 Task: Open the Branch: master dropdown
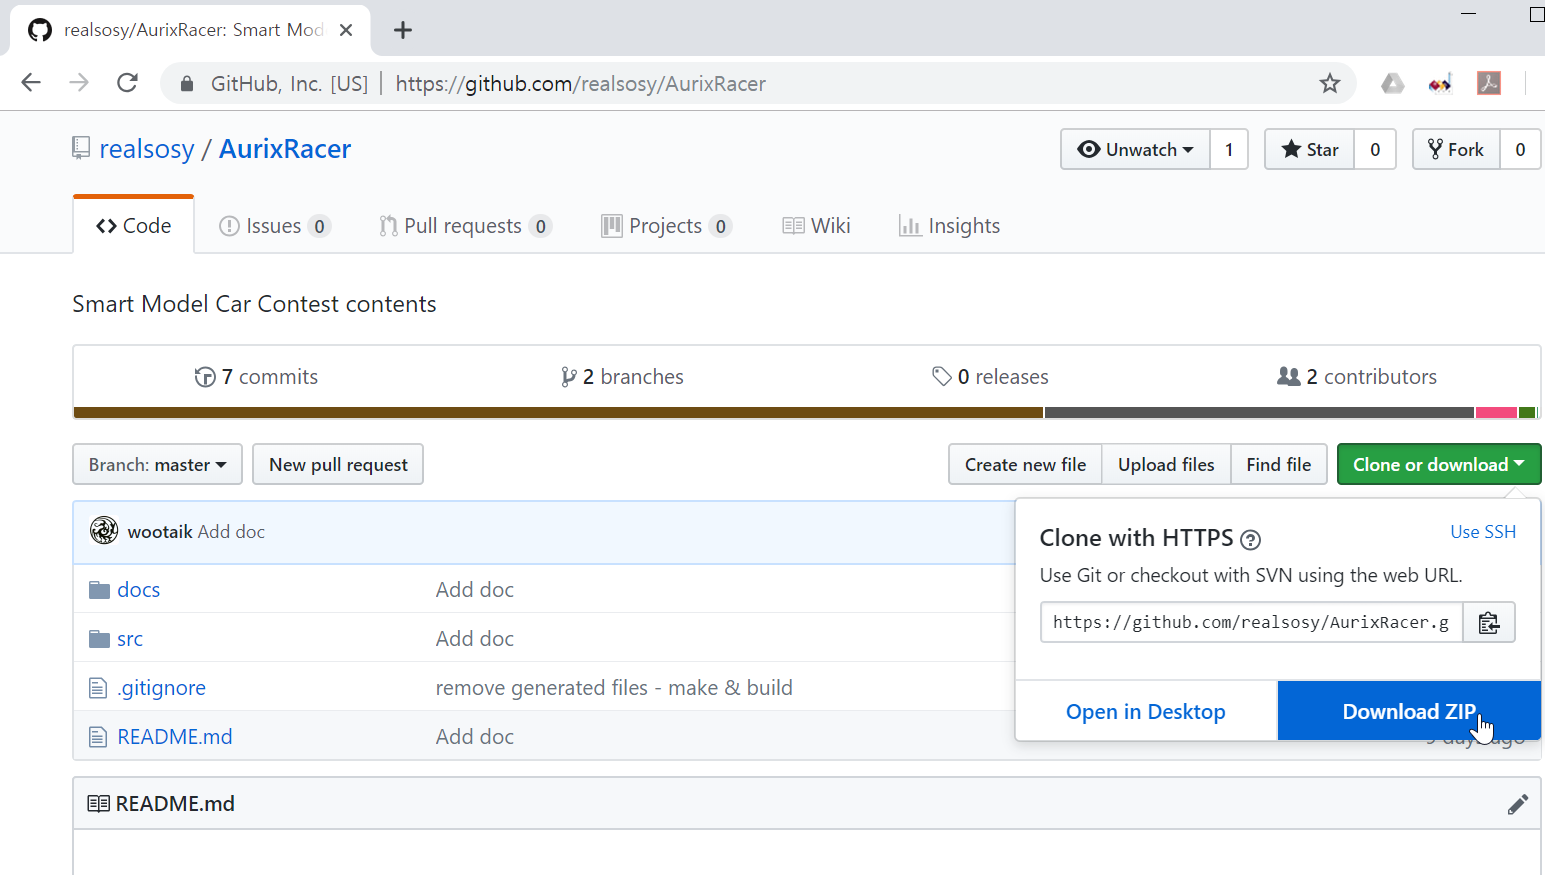pyautogui.click(x=157, y=464)
